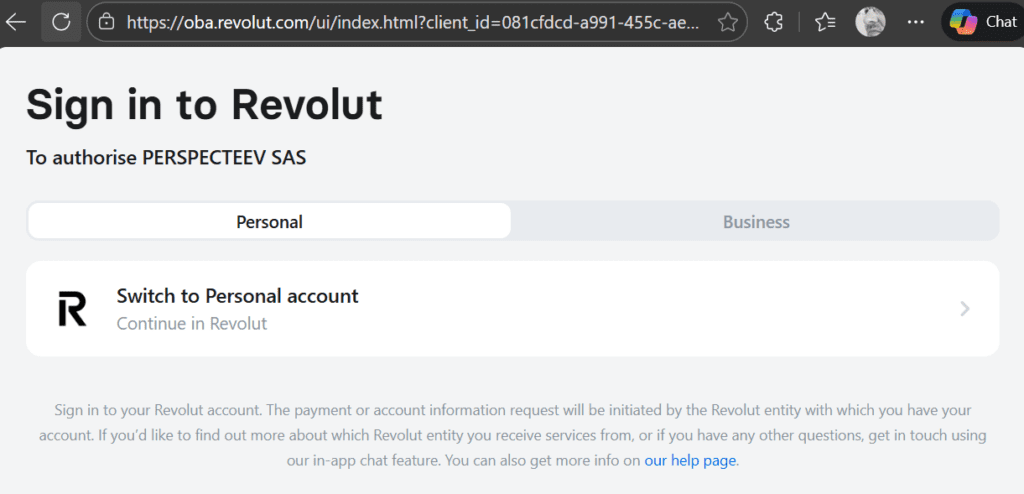1024x494 pixels.
Task: Click the "Sign in to Revolut" heading
Action: coord(204,104)
